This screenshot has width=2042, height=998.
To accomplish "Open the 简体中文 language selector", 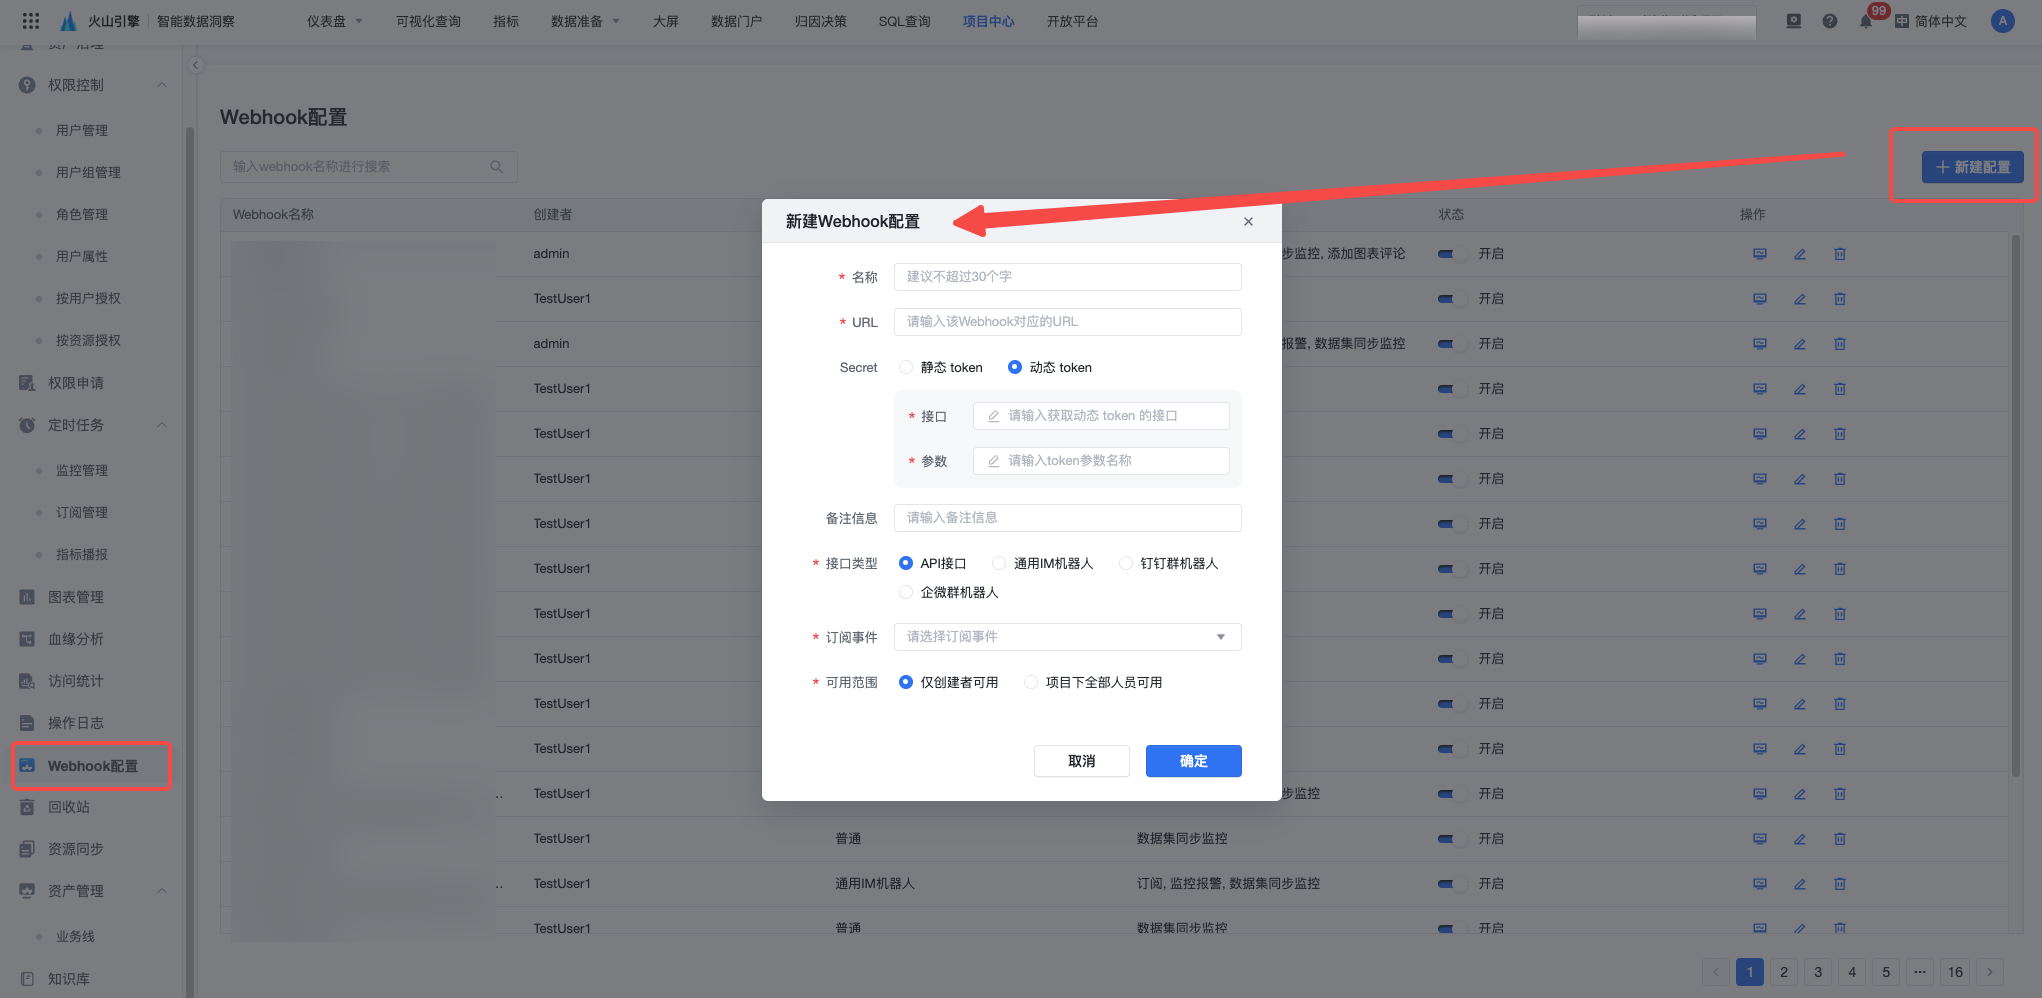I will tap(1931, 21).
